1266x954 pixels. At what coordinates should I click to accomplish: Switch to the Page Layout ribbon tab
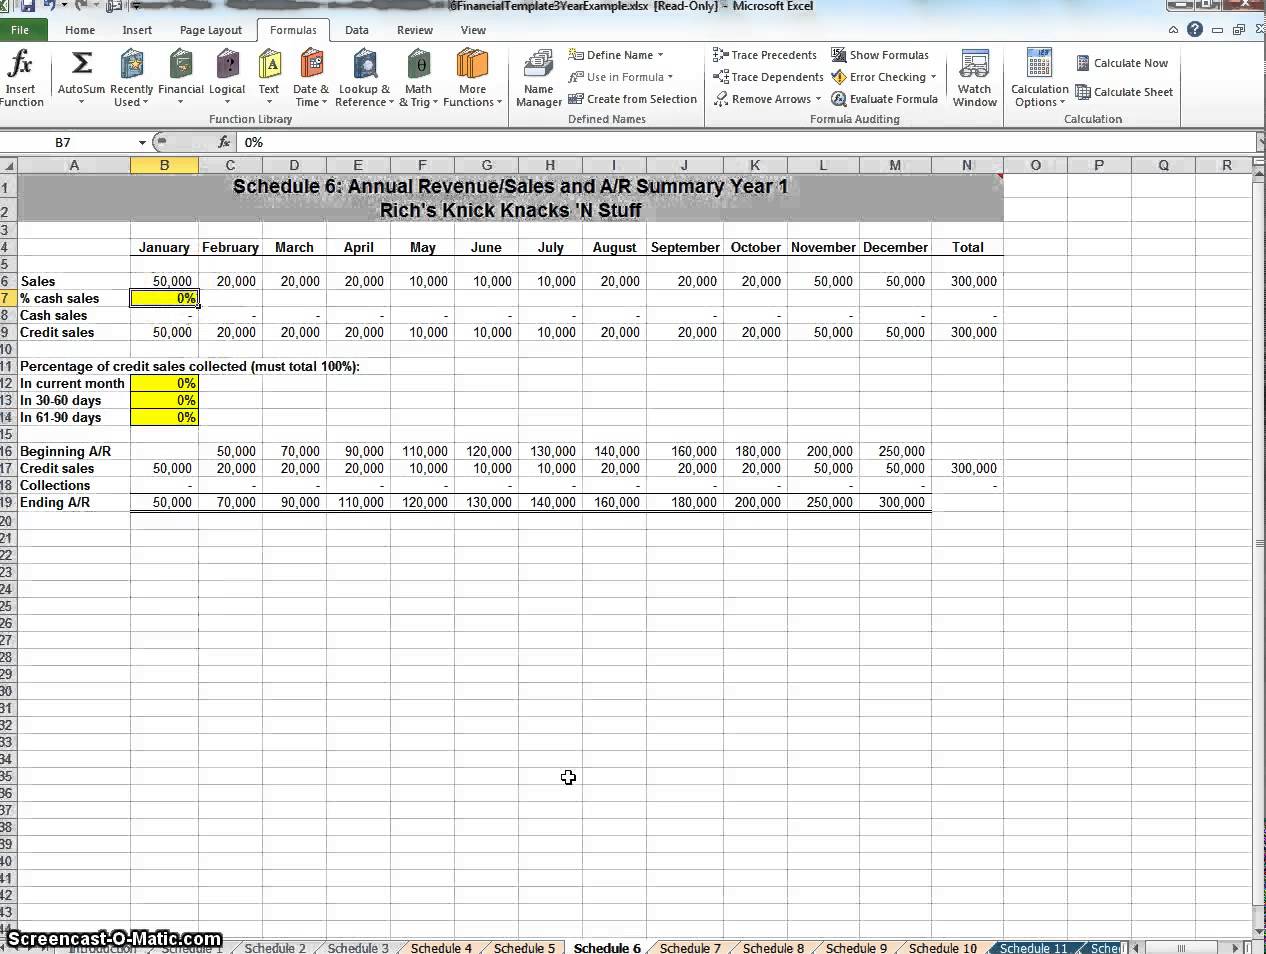[x=210, y=30]
